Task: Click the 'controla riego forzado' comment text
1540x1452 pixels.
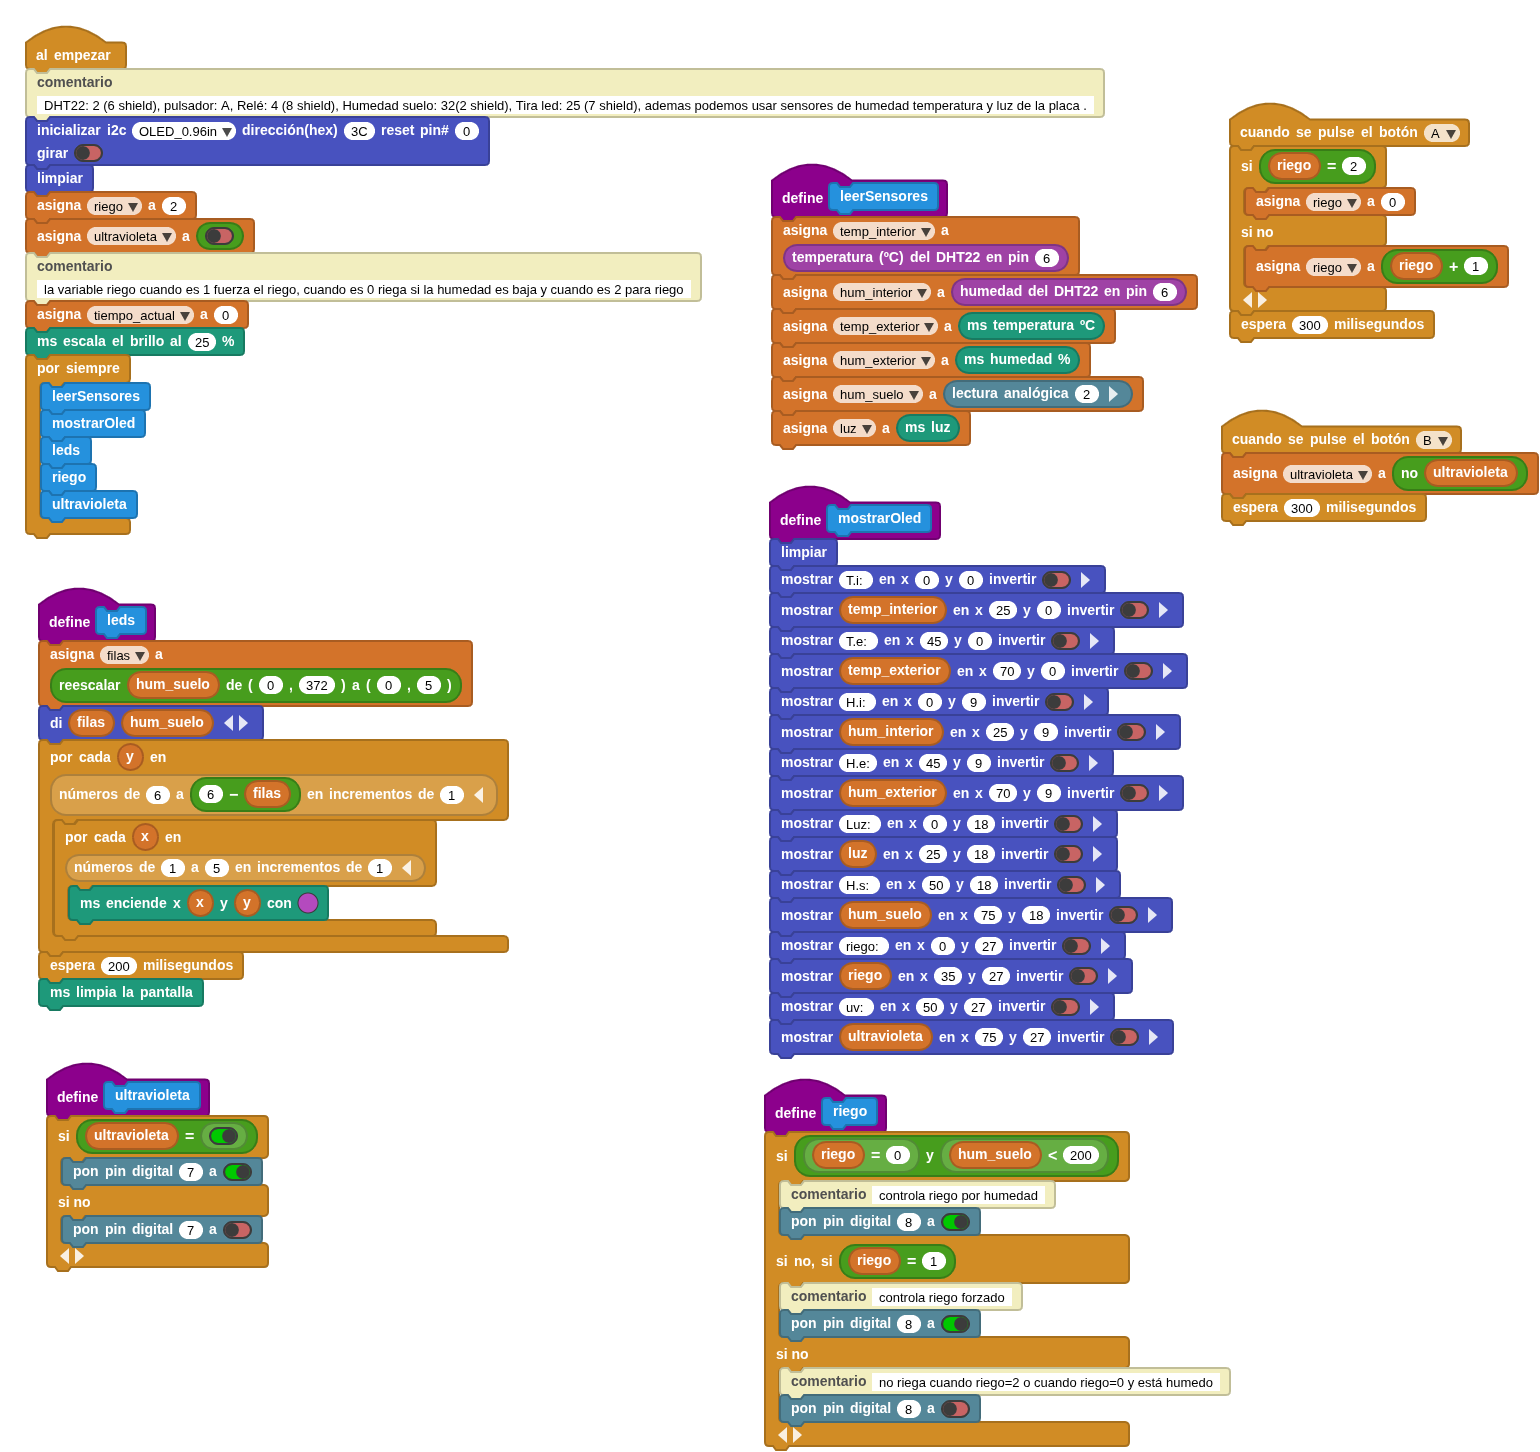Action: click(x=941, y=1298)
